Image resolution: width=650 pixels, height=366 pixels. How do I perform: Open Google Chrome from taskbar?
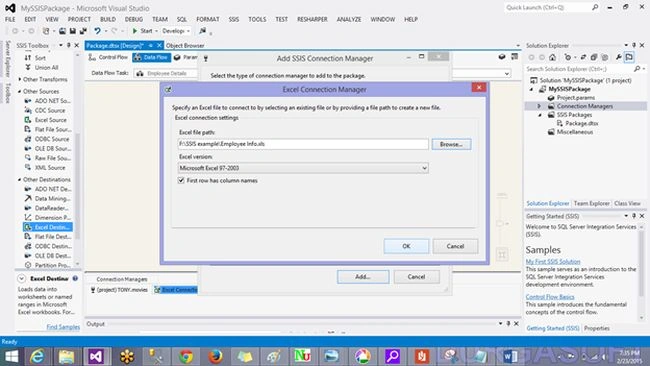tap(186, 356)
